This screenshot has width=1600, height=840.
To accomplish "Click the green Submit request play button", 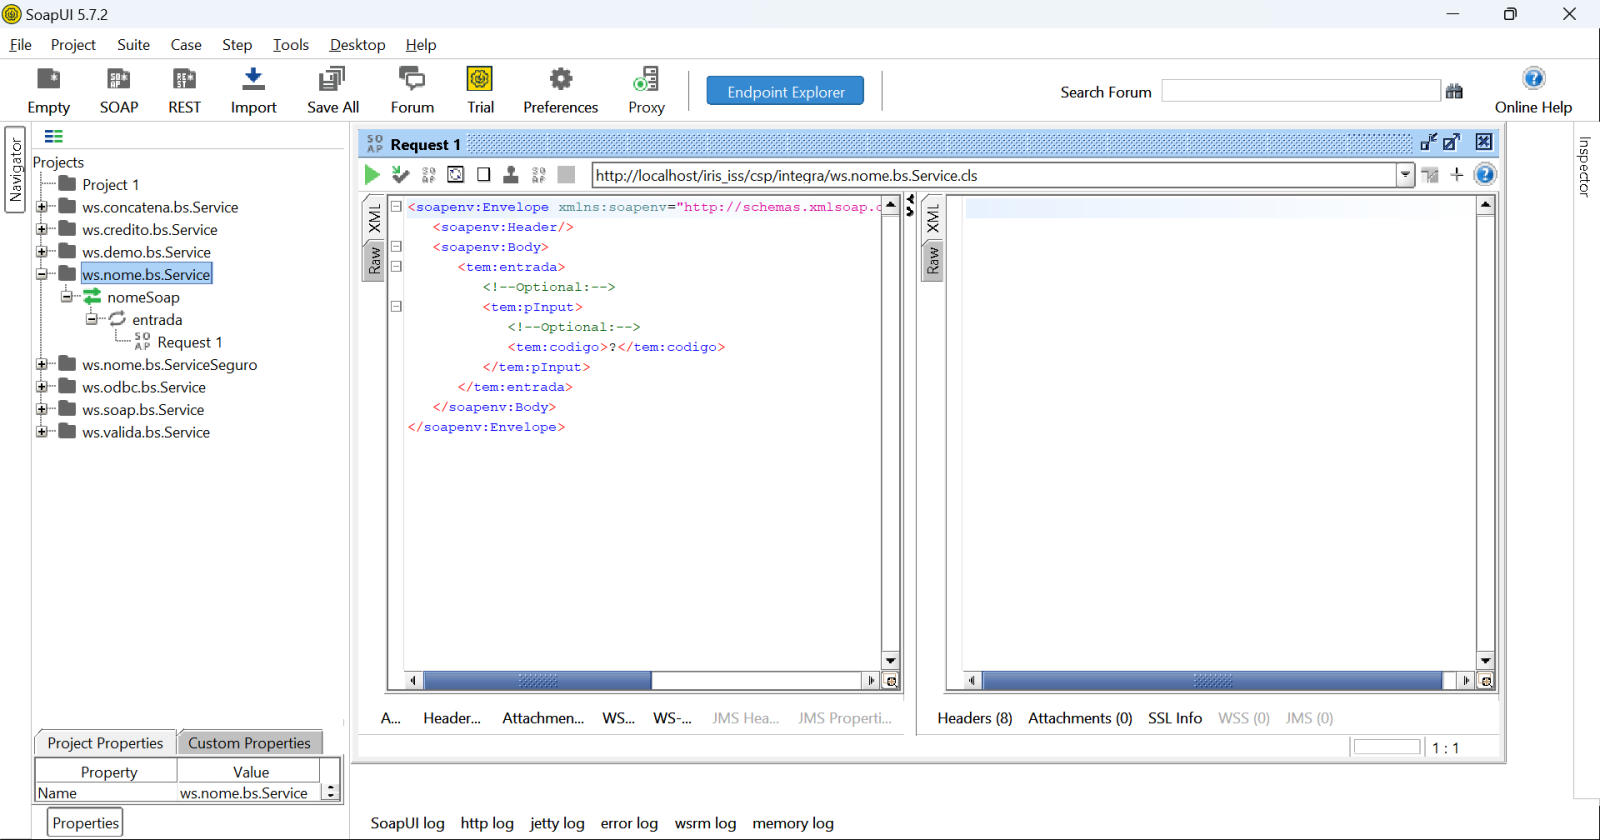I will tap(372, 175).
